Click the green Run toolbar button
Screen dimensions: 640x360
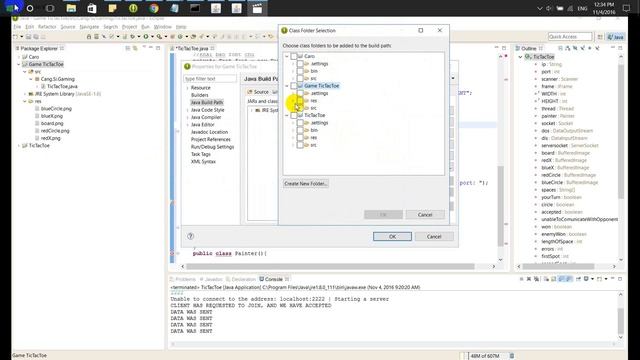coord(146,37)
